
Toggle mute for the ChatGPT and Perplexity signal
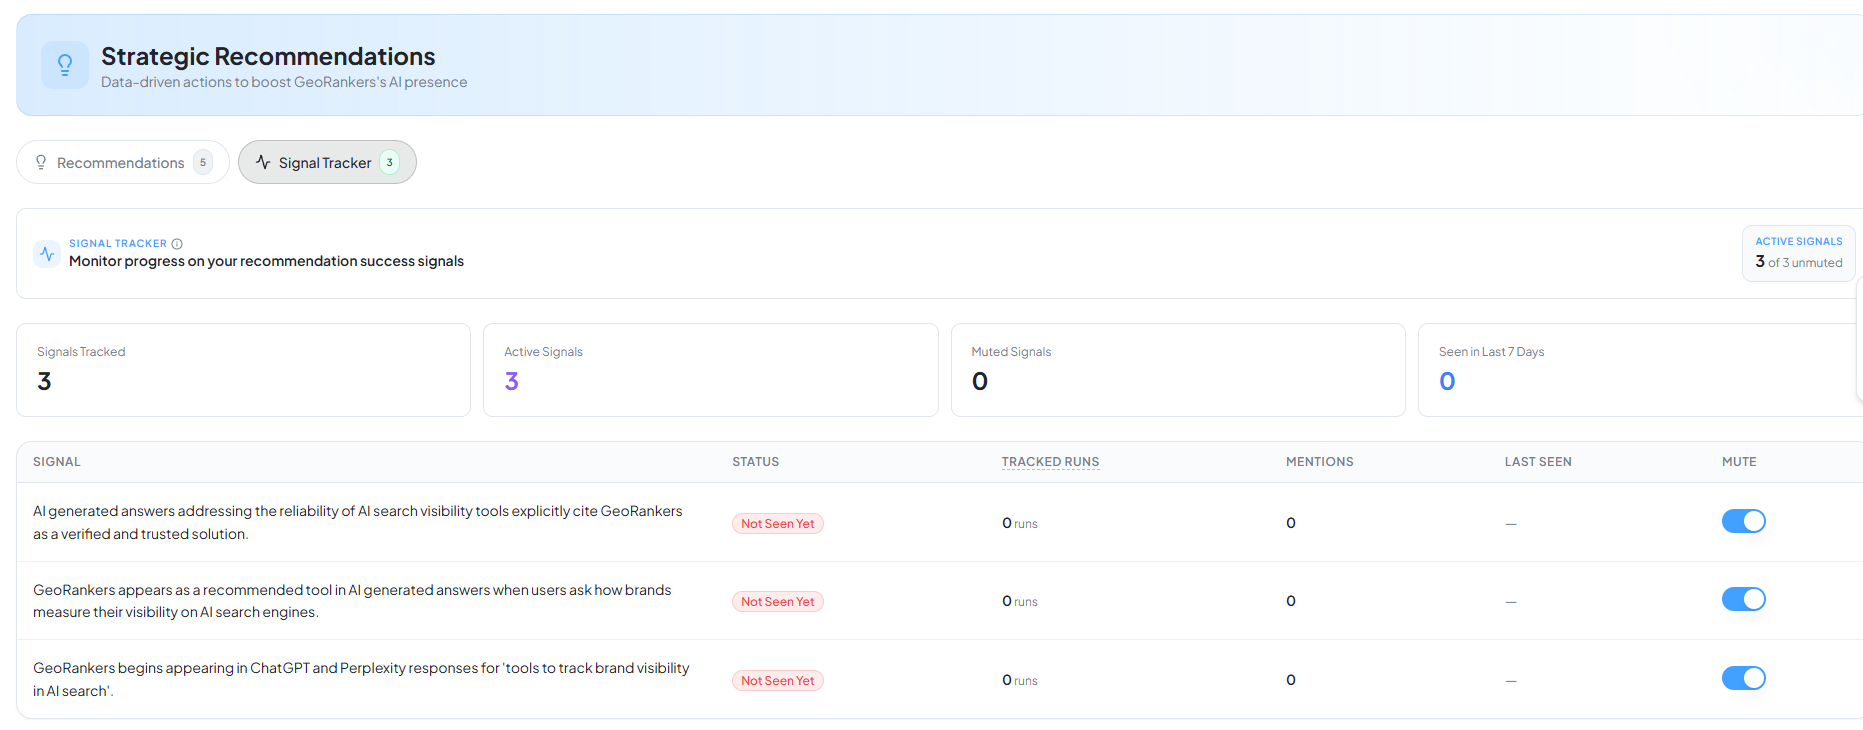1743,678
